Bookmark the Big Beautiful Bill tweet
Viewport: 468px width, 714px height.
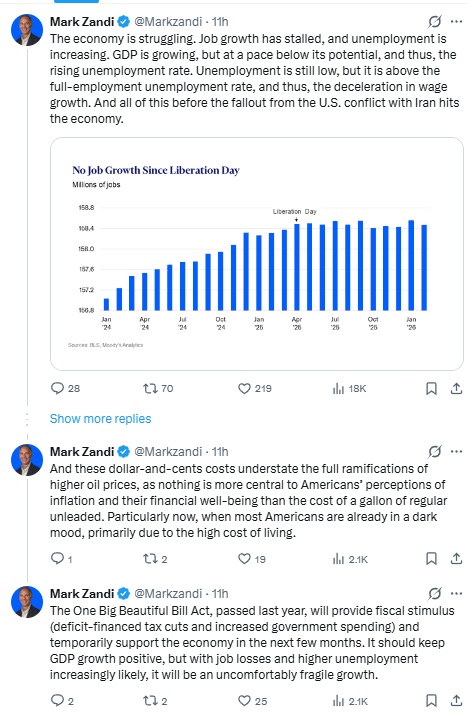431,700
